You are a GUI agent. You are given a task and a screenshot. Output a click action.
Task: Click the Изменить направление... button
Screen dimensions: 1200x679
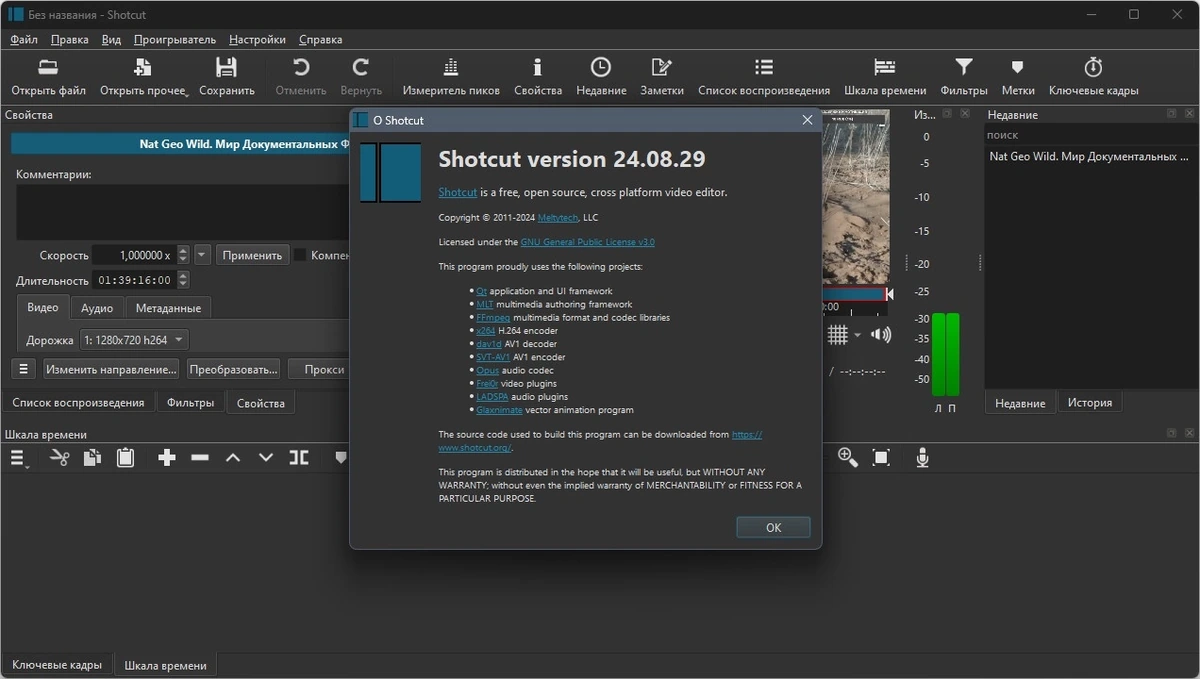pos(111,369)
